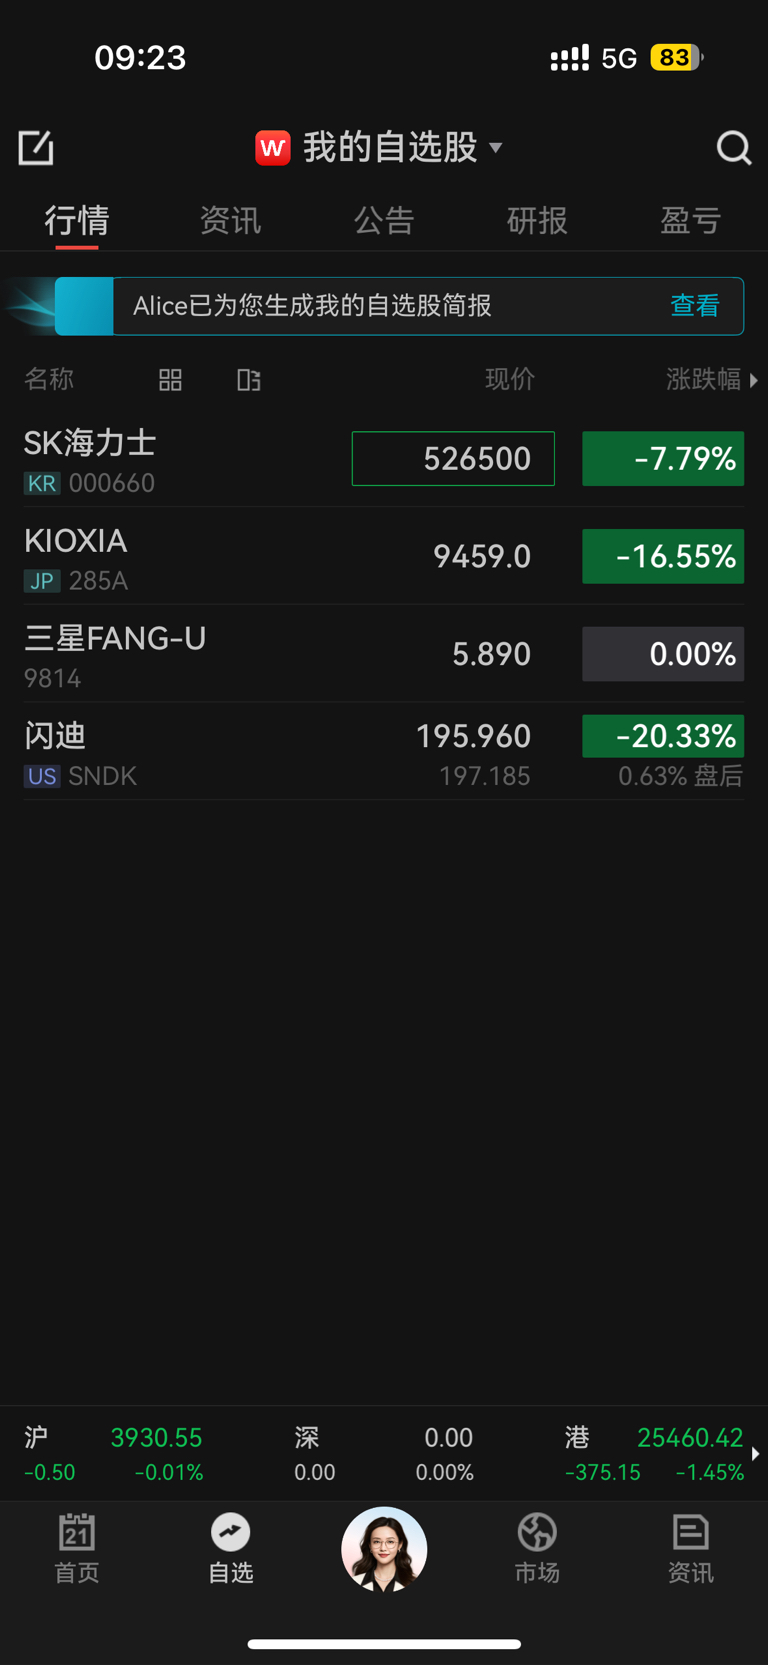
Task: Sort by the 现价 column header
Action: click(510, 380)
